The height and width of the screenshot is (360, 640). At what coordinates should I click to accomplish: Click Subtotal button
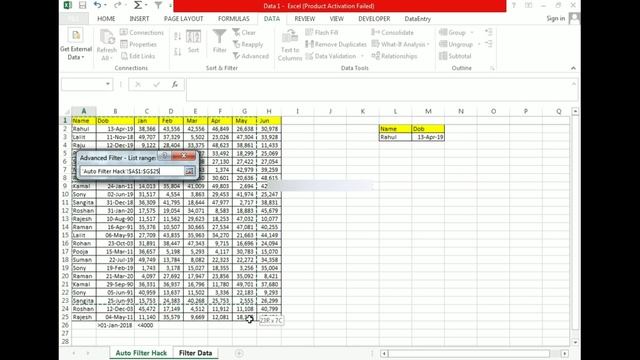pyautogui.click(x=455, y=56)
